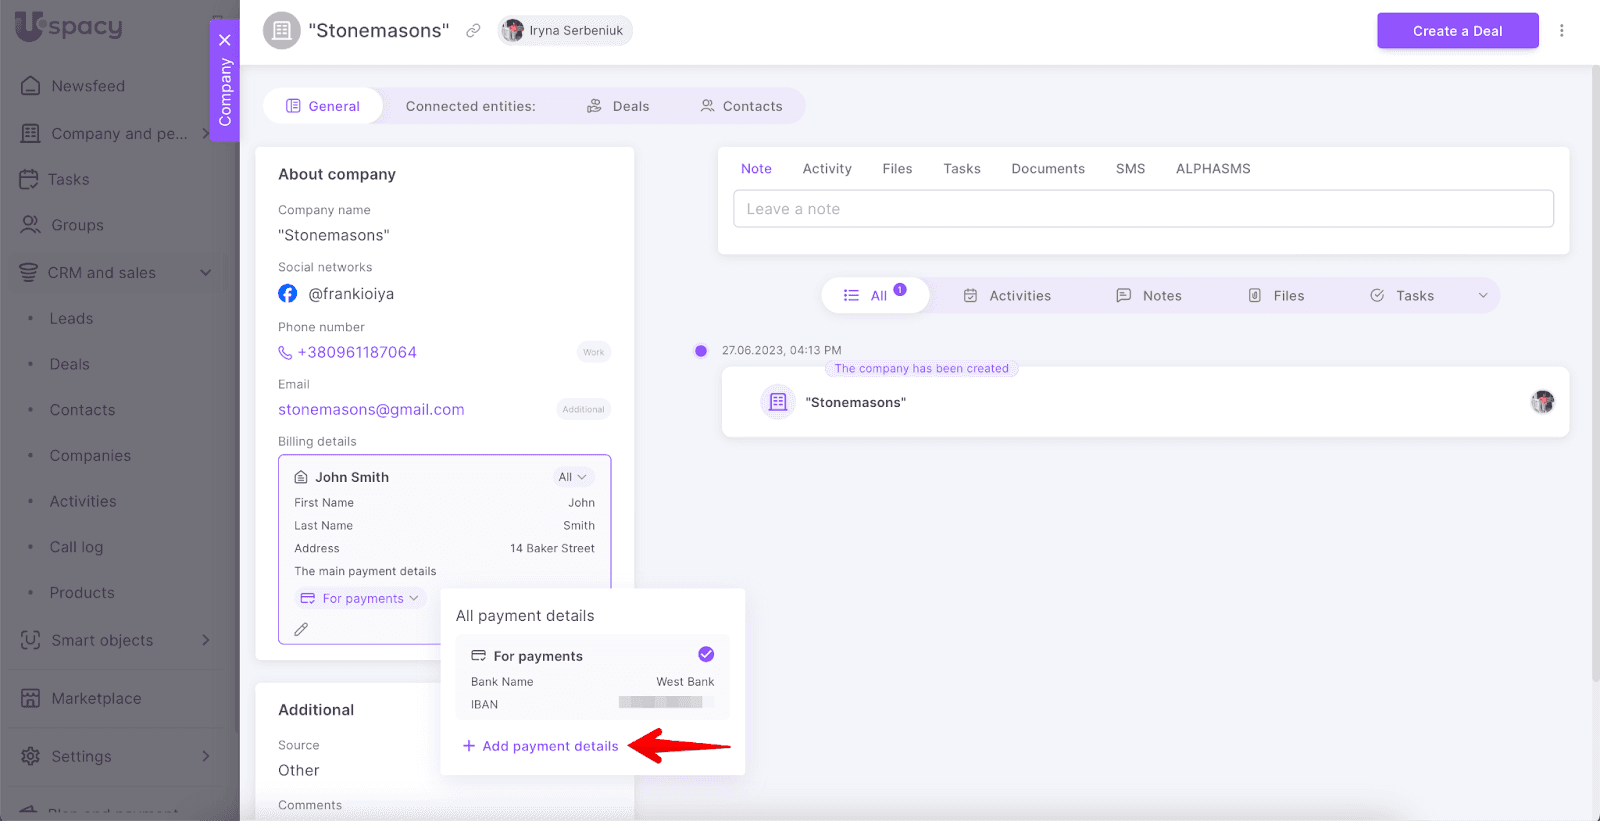Toggle the For payments selected checkmark
The width and height of the screenshot is (1600, 821).
(706, 654)
